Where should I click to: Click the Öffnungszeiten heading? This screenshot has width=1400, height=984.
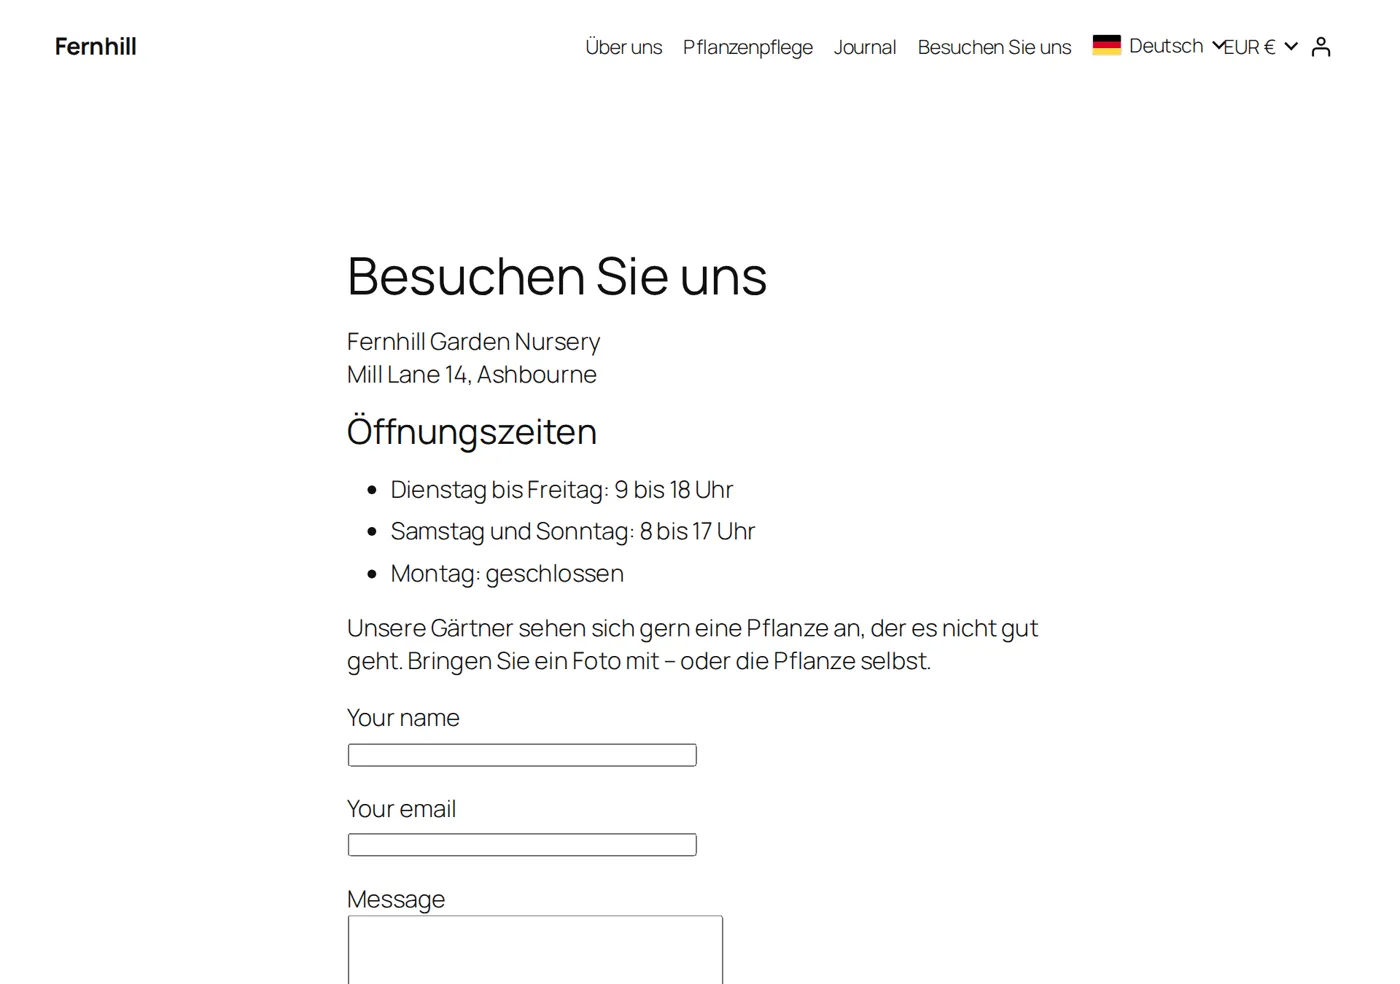click(x=472, y=432)
